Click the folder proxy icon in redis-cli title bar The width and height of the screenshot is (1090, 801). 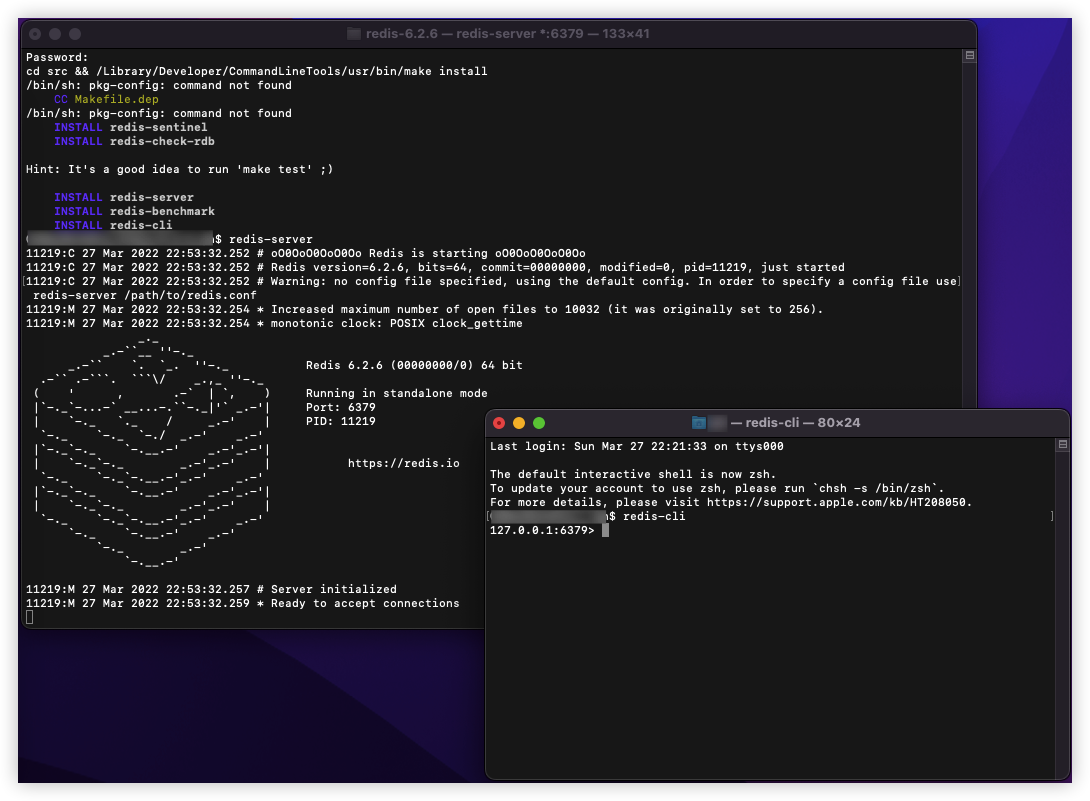point(698,422)
